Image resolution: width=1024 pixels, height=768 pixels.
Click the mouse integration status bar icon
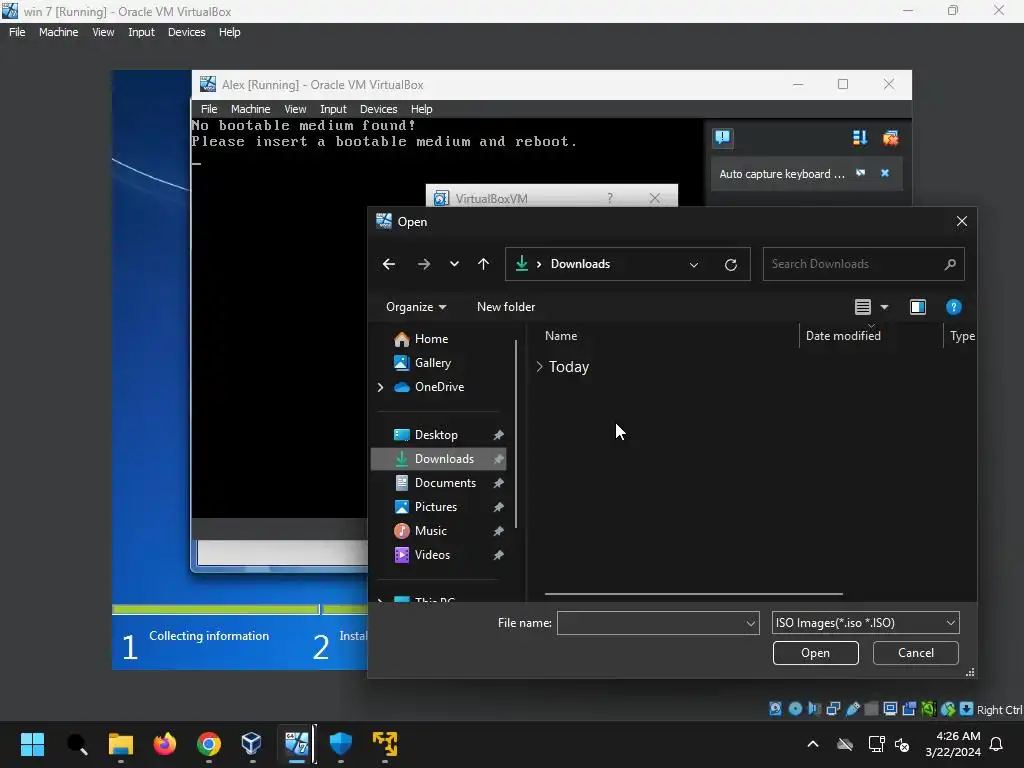click(x=948, y=709)
